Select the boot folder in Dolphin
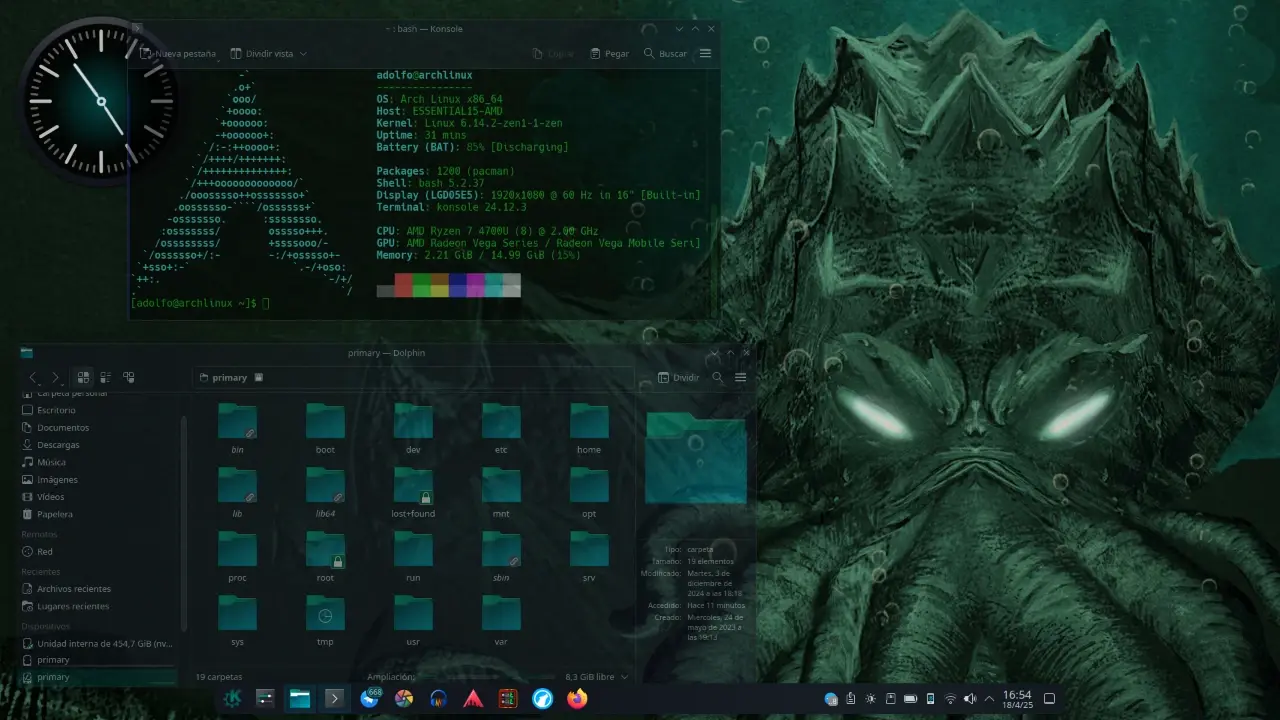This screenshot has height=720, width=1280. click(x=325, y=429)
